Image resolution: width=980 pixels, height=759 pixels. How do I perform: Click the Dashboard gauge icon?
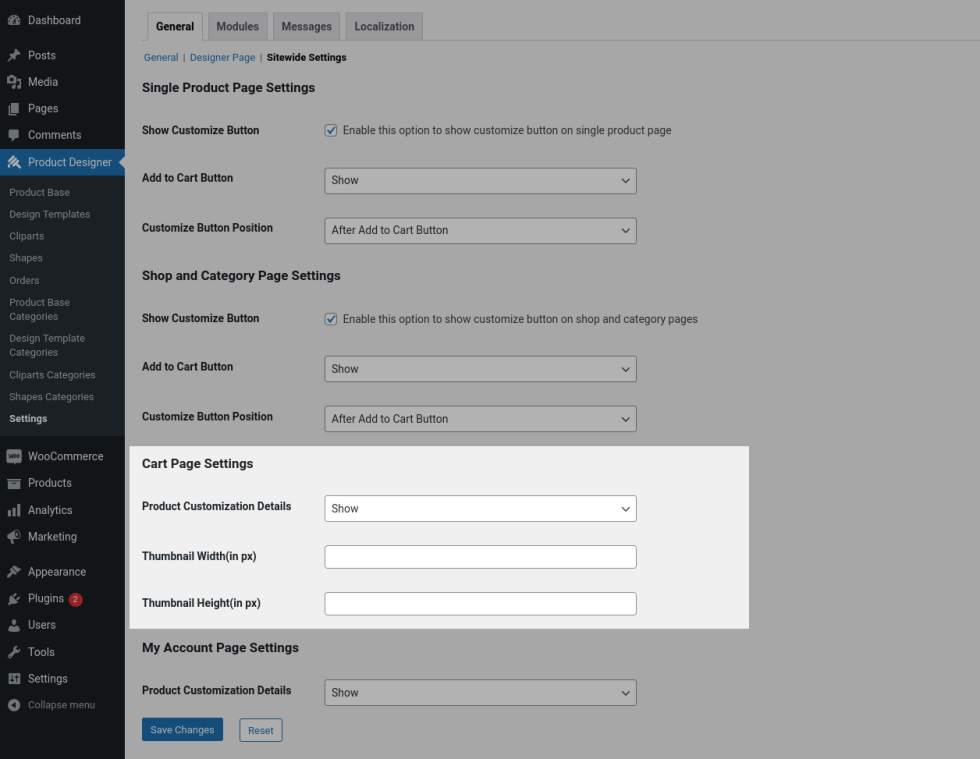[x=14, y=20]
